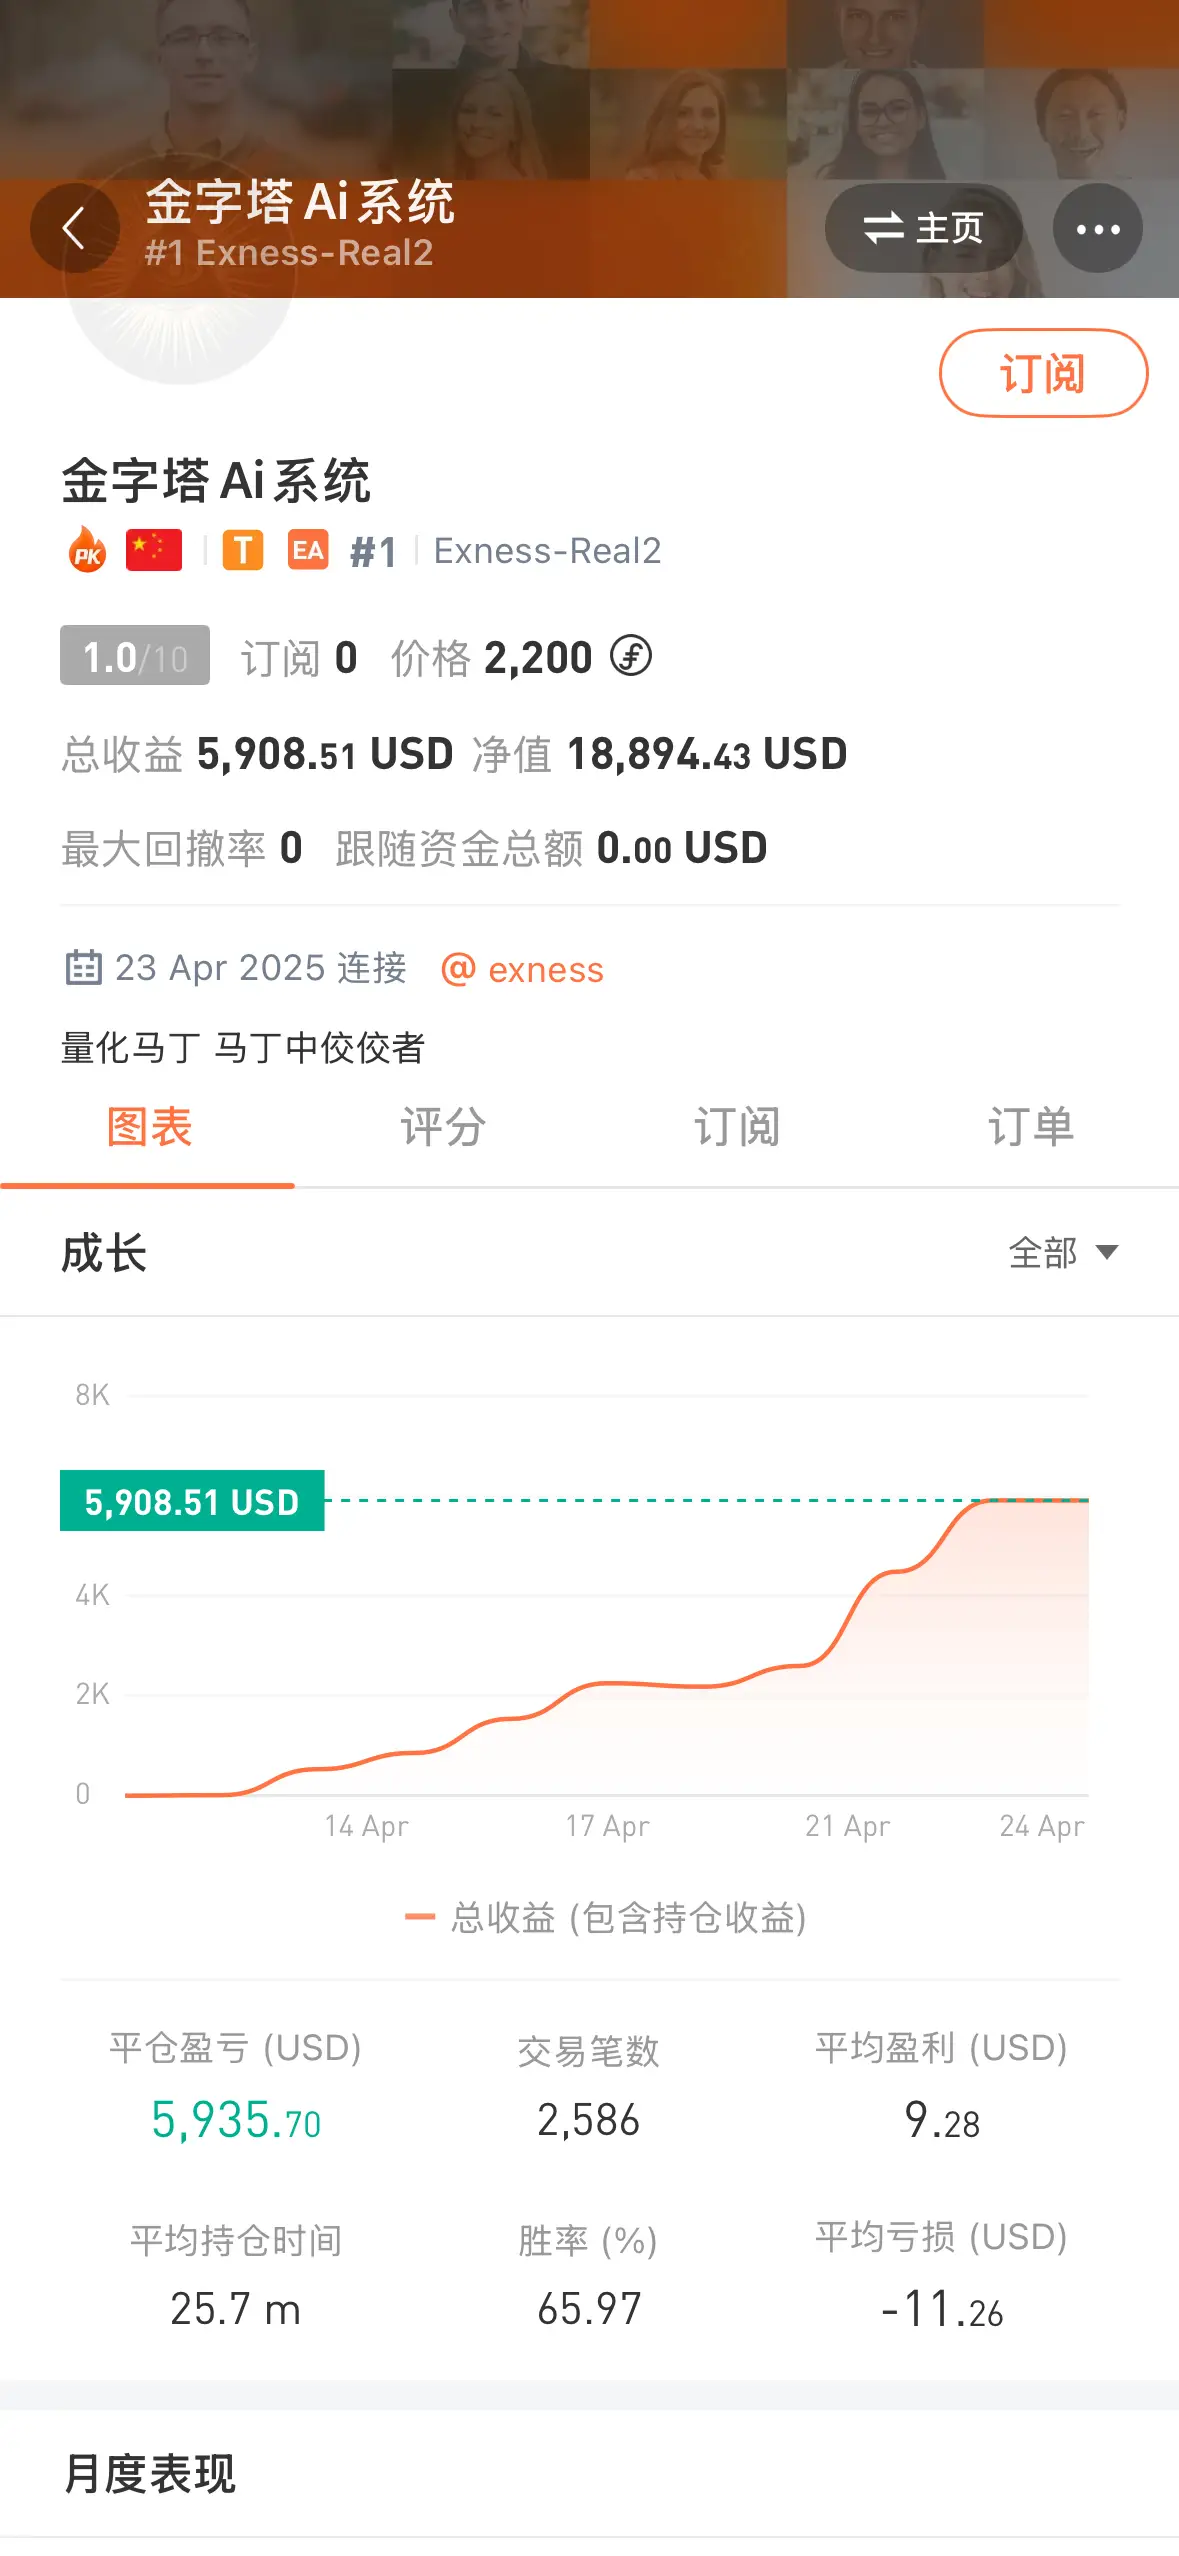
Task: Tap the EA badge icon
Action: coord(308,550)
